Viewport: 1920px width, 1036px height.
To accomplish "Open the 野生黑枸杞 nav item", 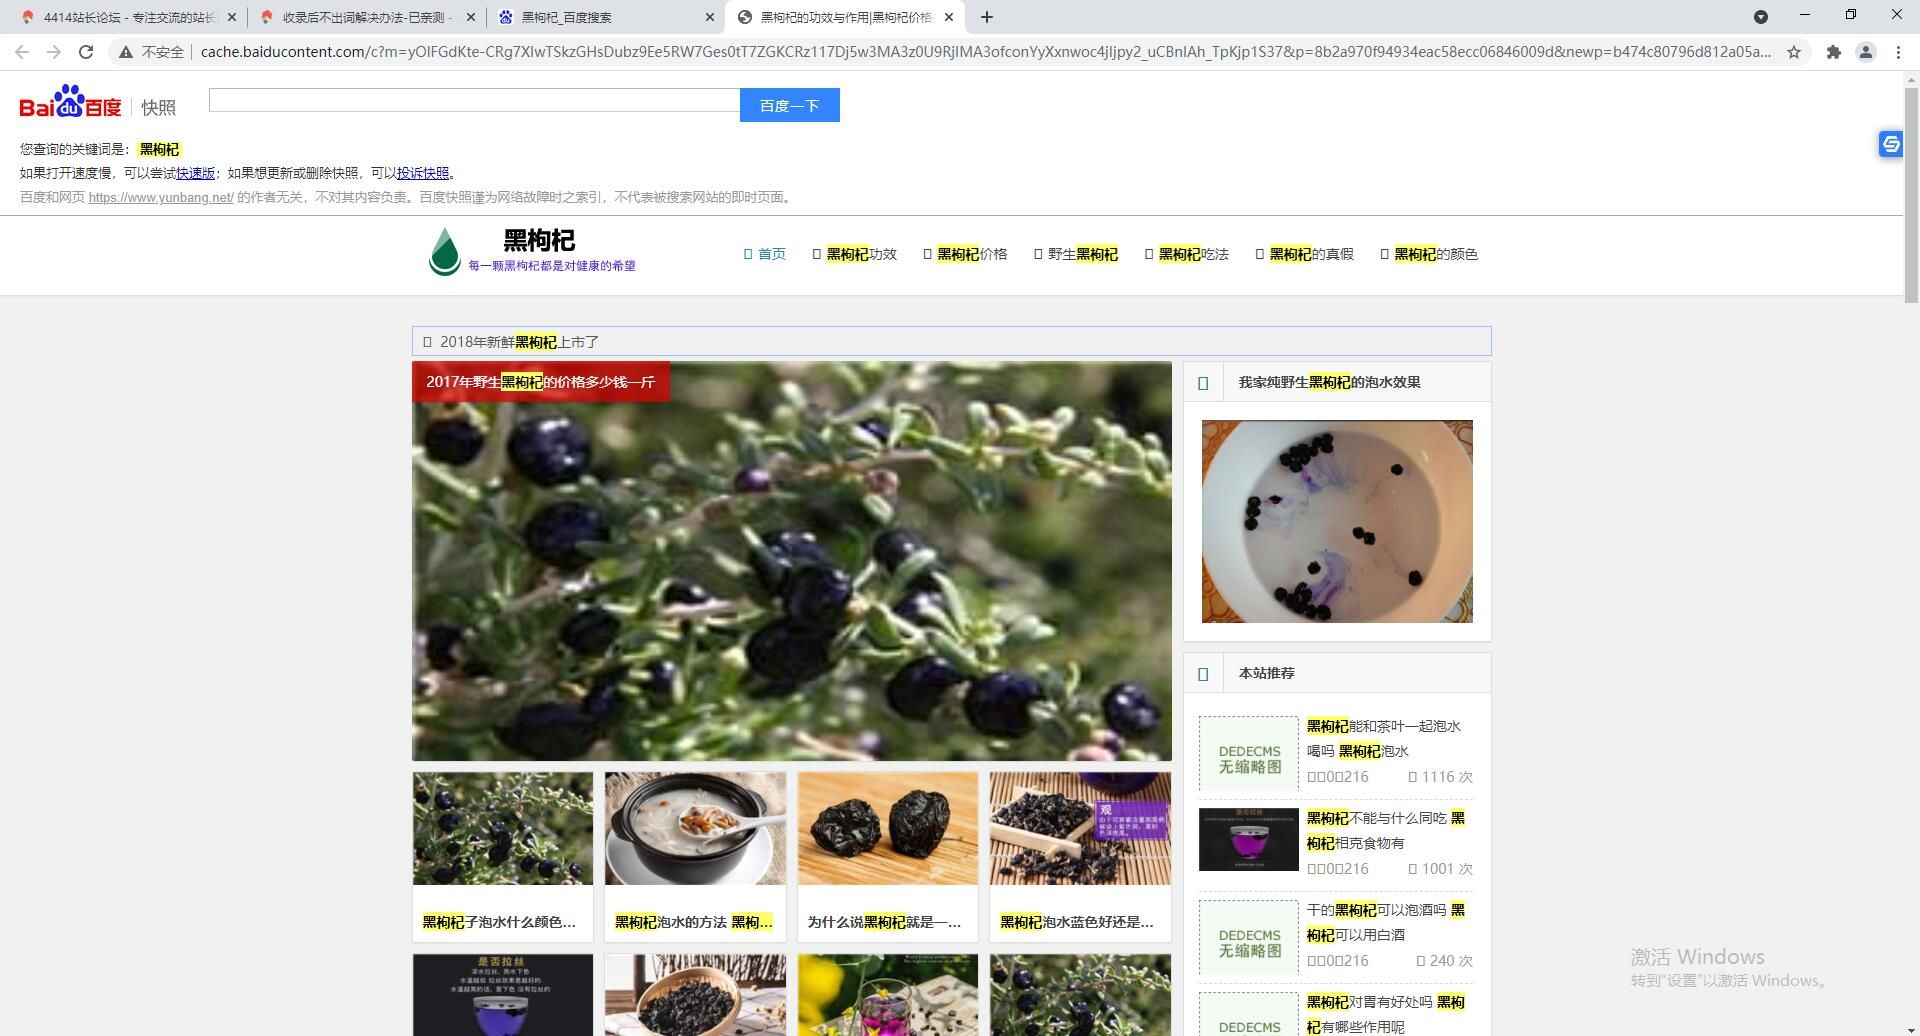I will (1076, 254).
